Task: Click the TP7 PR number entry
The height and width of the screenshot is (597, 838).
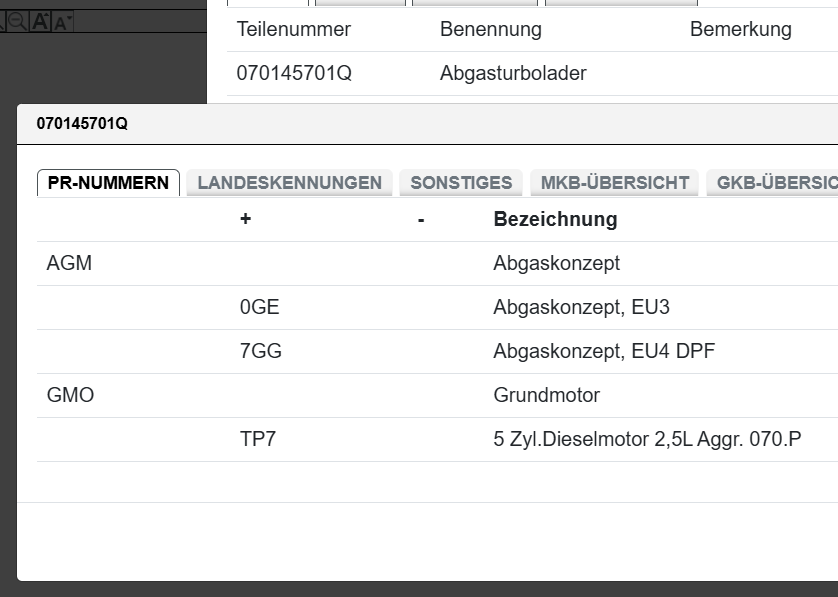Action: tap(257, 439)
